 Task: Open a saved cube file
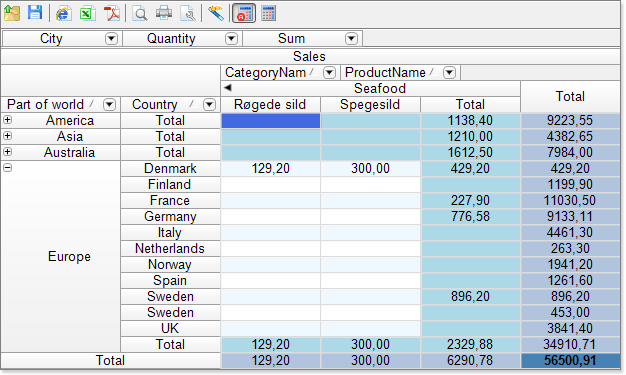[x=12, y=14]
